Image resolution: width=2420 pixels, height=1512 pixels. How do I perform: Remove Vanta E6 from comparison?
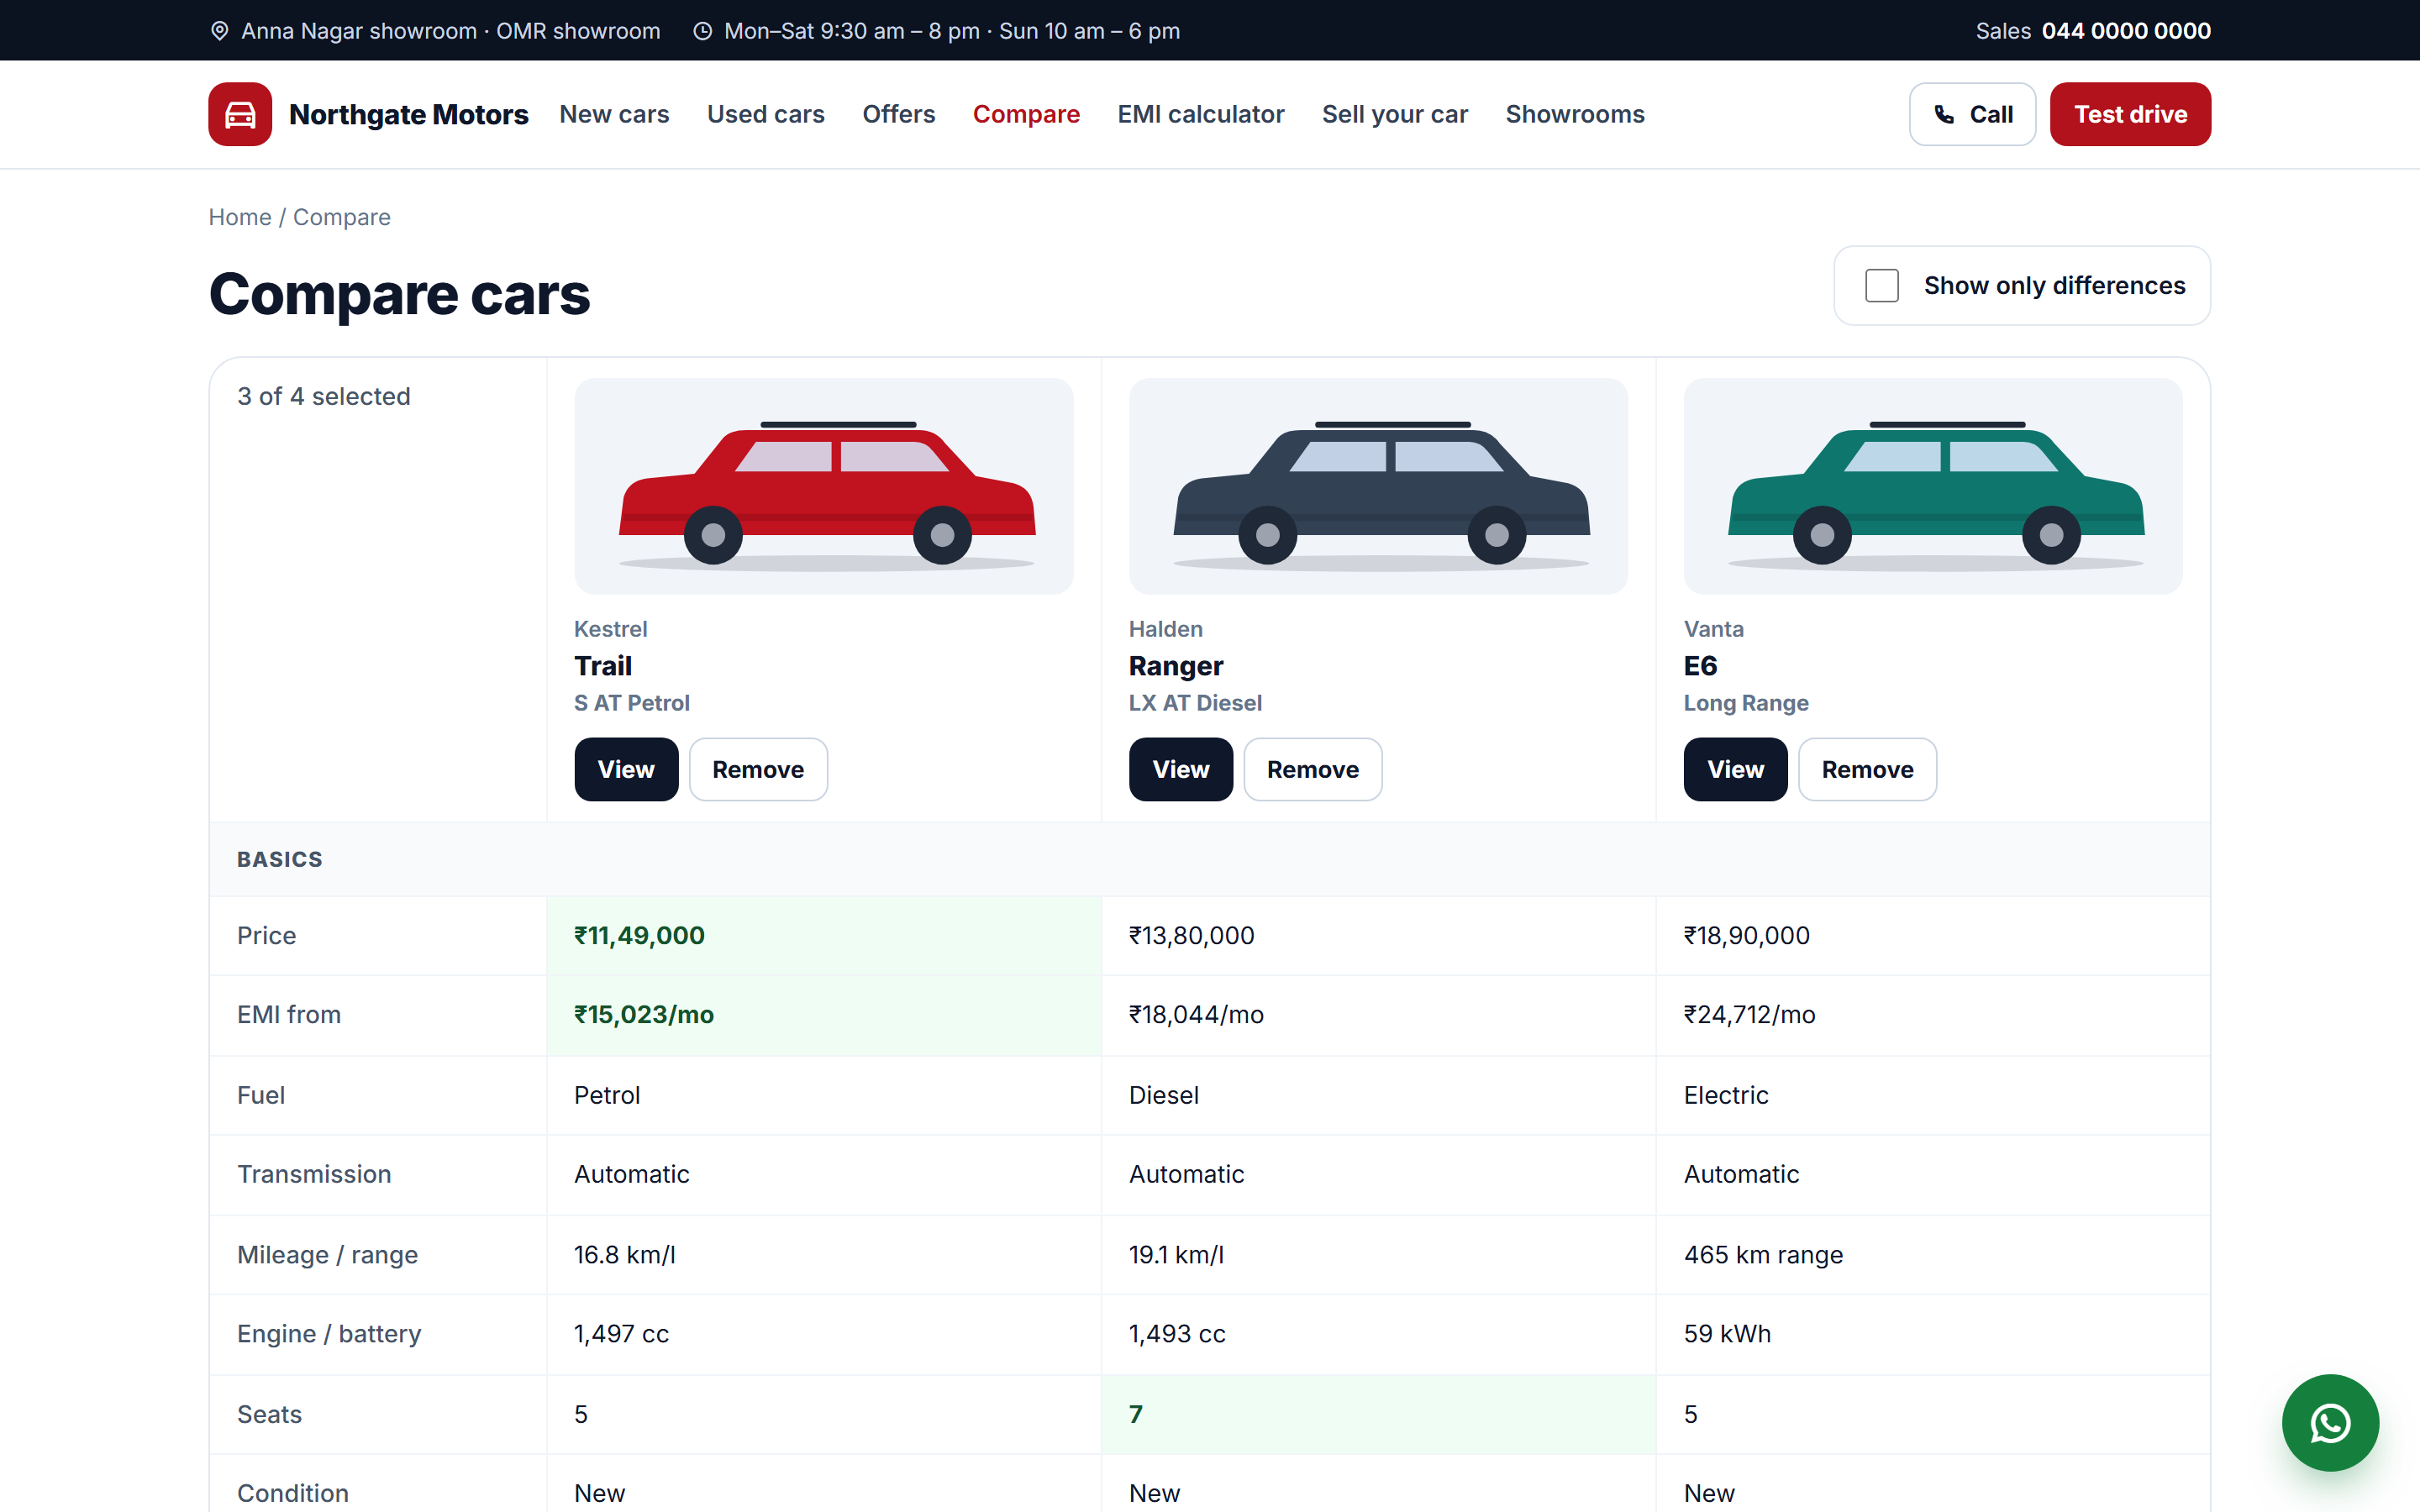(1867, 769)
